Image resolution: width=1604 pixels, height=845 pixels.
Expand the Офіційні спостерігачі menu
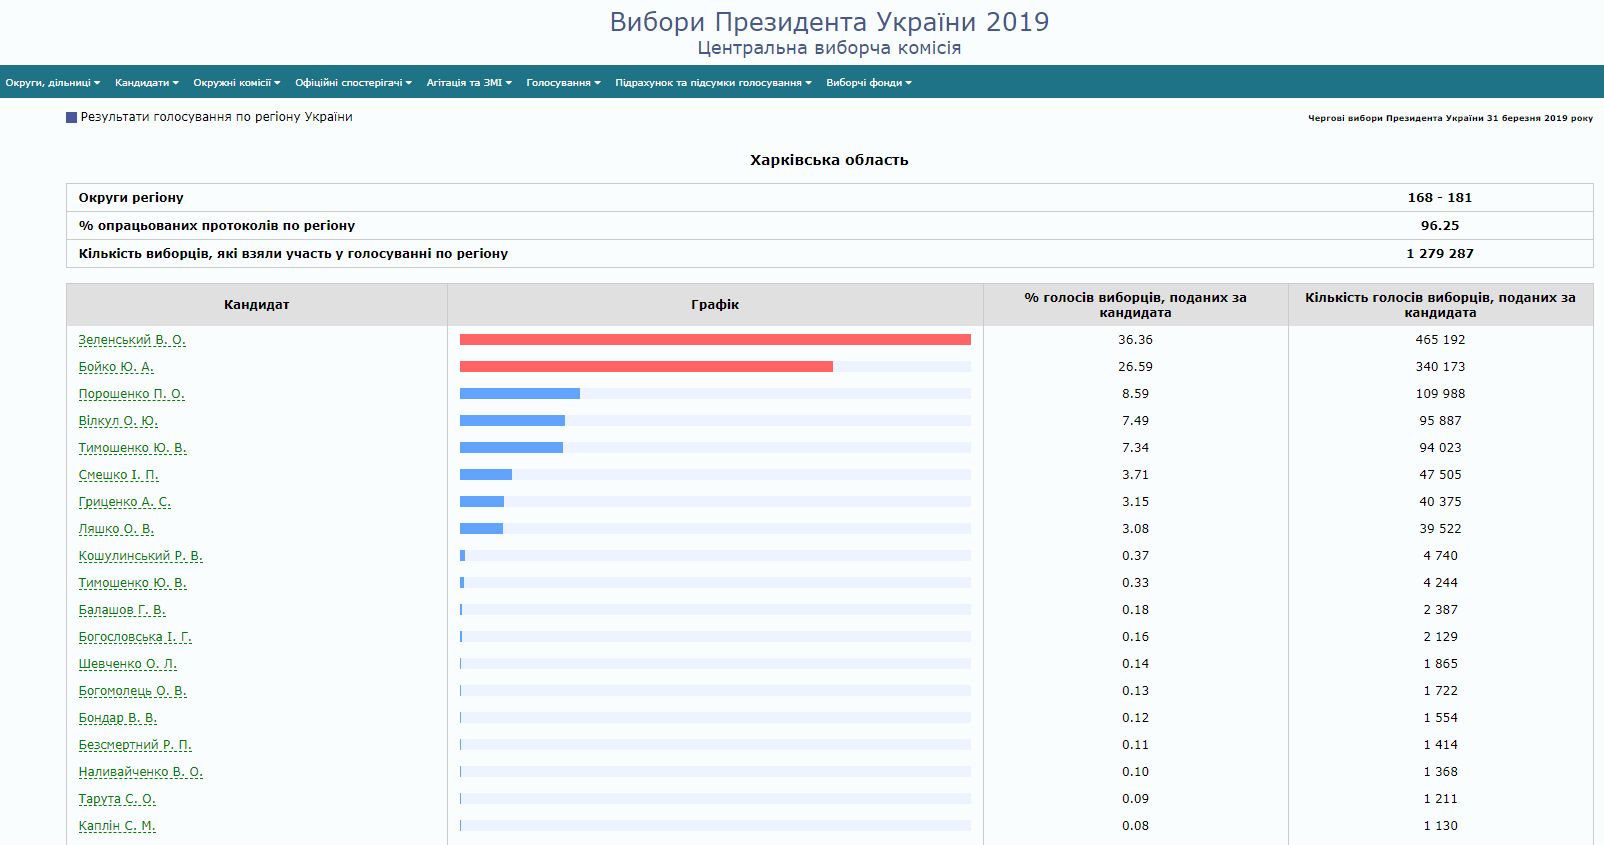pos(353,83)
